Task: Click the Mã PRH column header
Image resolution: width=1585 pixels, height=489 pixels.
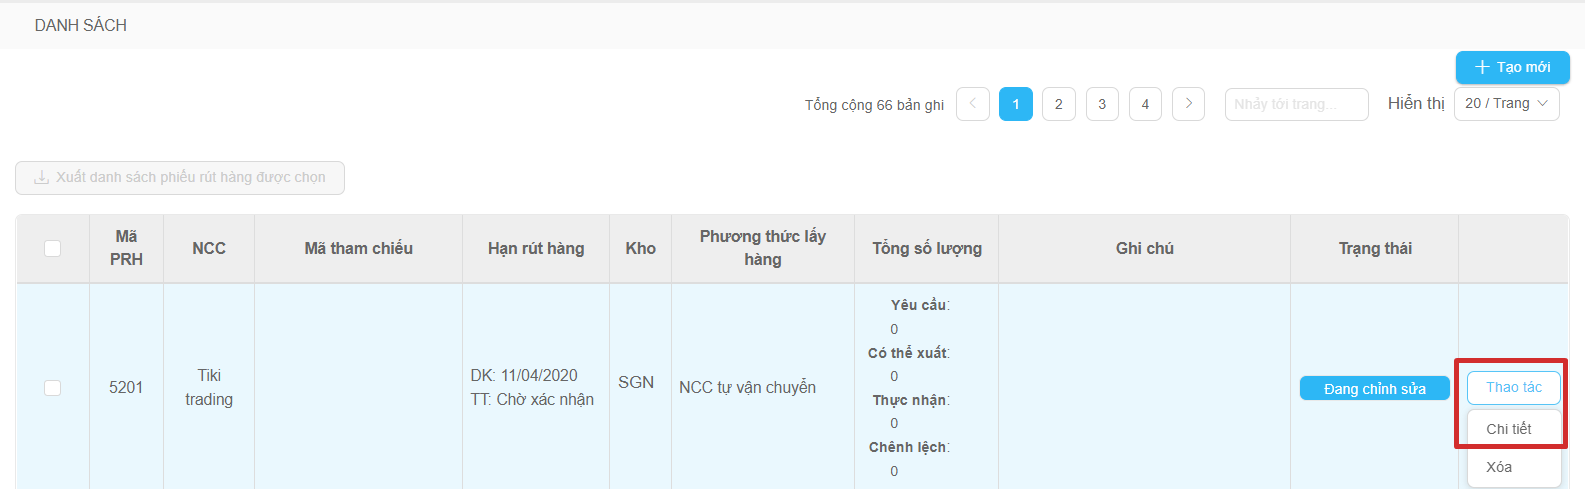Action: [126, 248]
